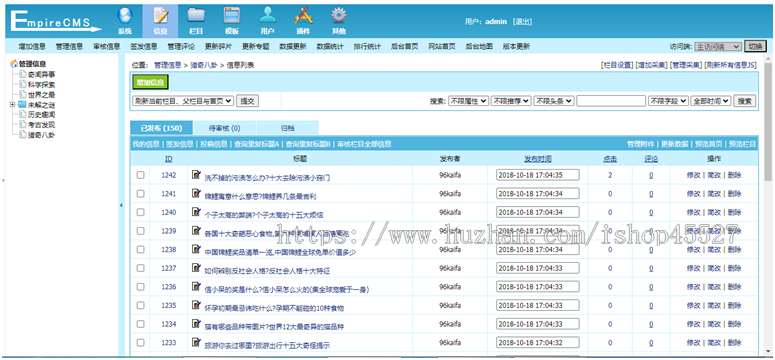
Task: Open the 不限字段 search dropdown
Action: pos(668,101)
